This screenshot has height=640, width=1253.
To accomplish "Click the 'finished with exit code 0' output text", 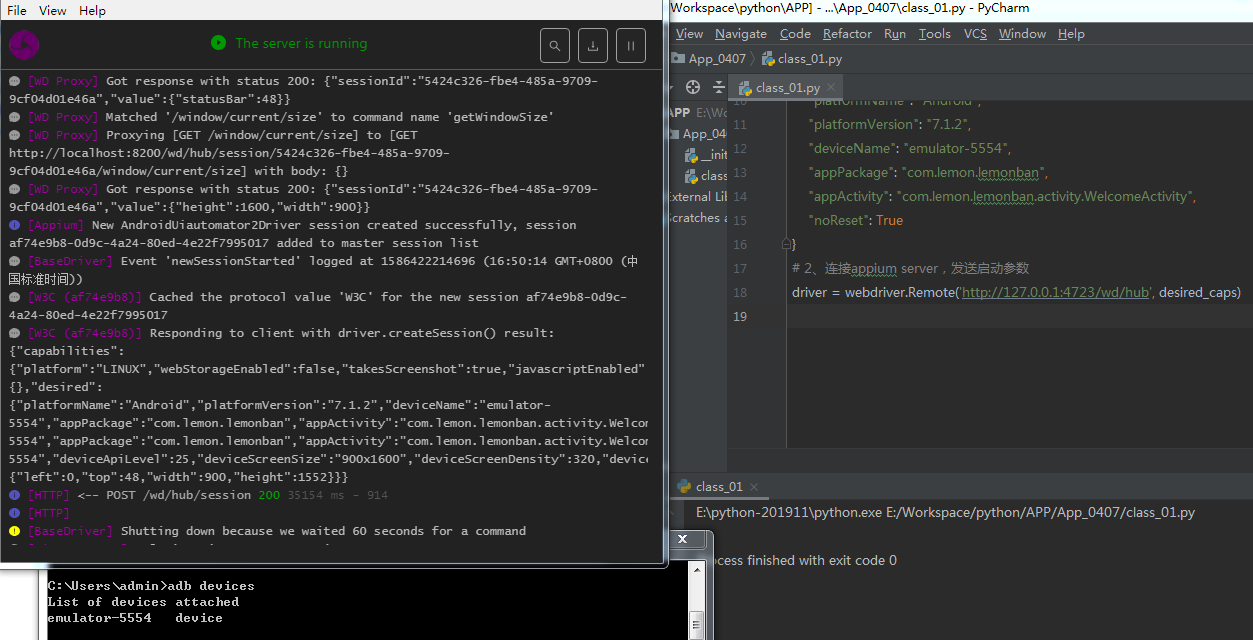I will [x=799, y=560].
